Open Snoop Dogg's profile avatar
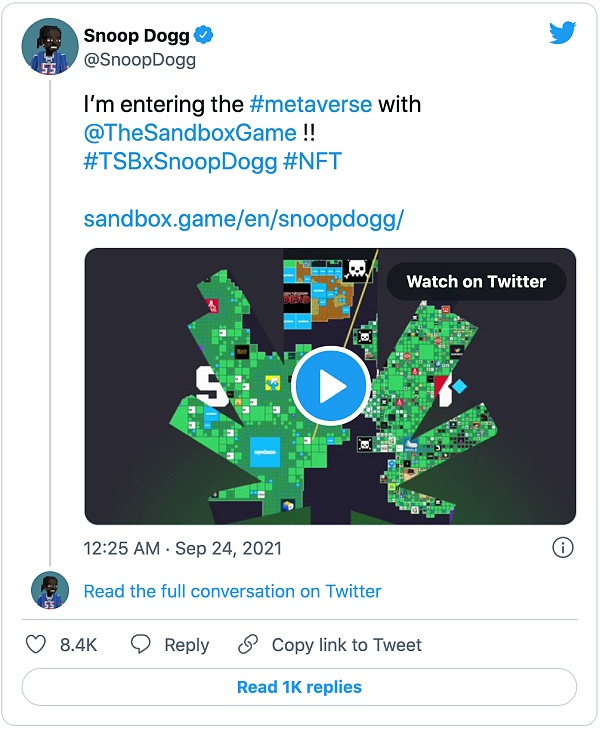600x731 pixels. tap(50, 47)
